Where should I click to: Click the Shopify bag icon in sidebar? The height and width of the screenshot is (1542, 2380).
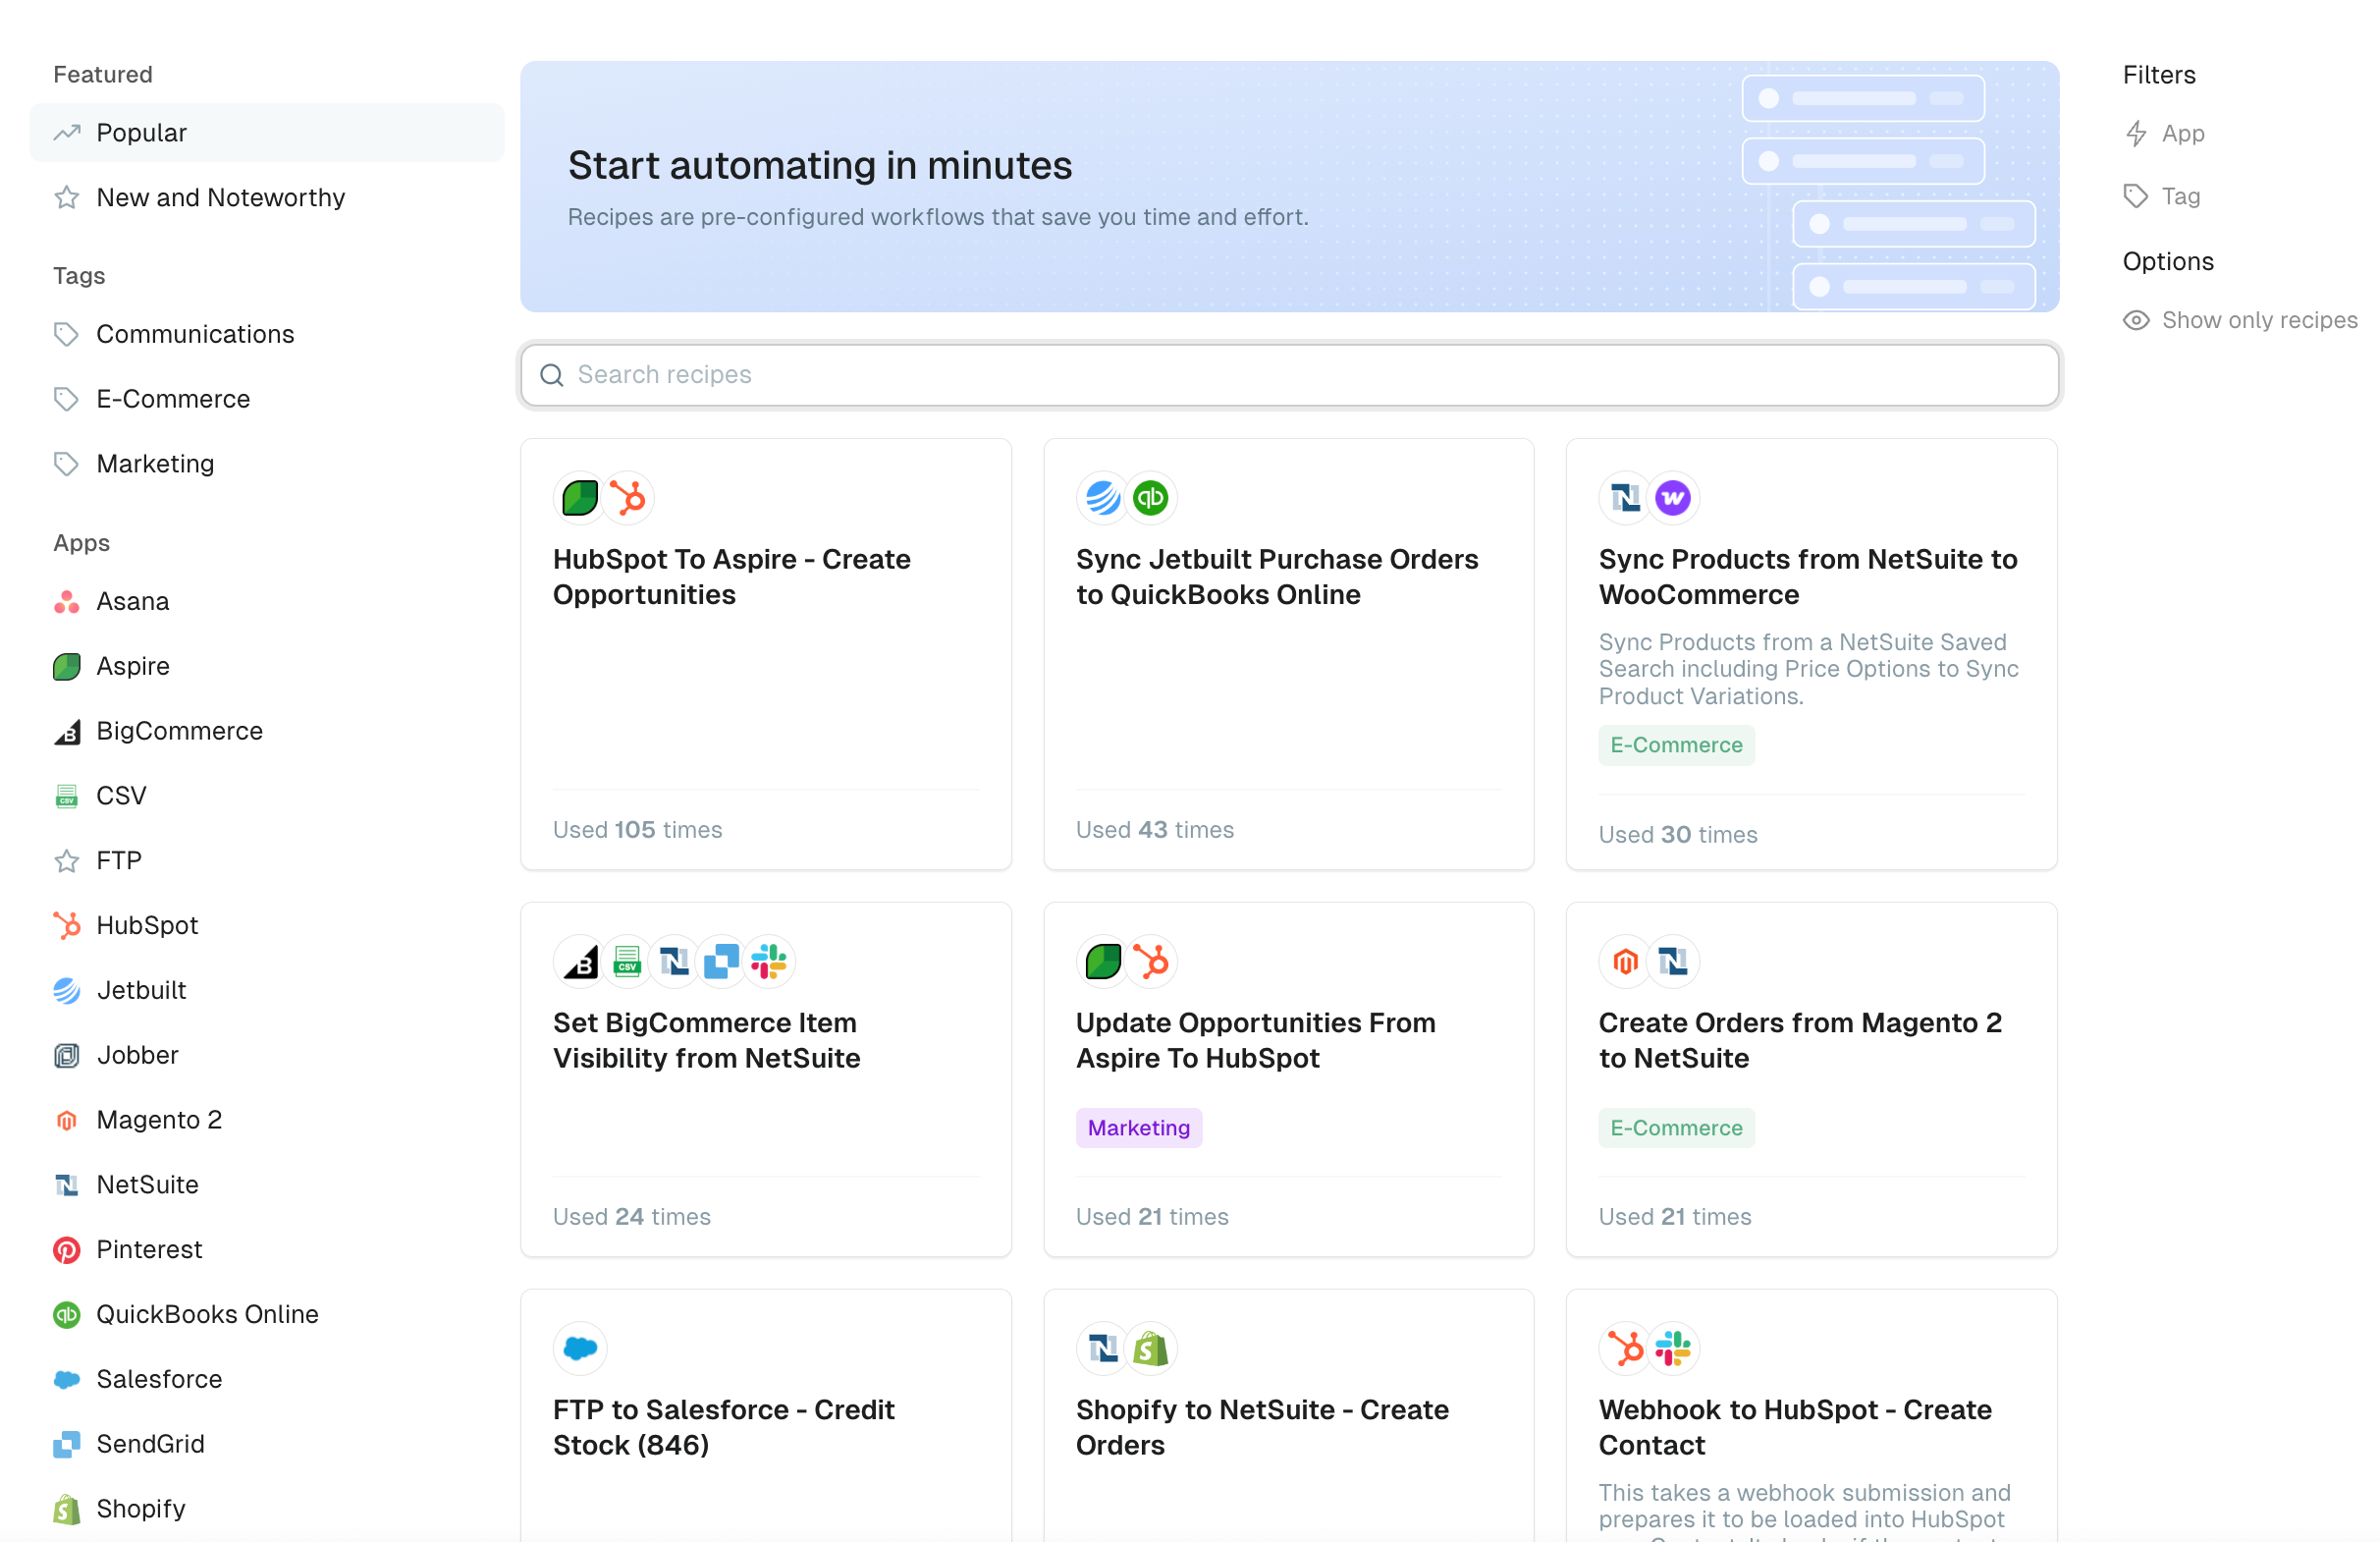[66, 1508]
